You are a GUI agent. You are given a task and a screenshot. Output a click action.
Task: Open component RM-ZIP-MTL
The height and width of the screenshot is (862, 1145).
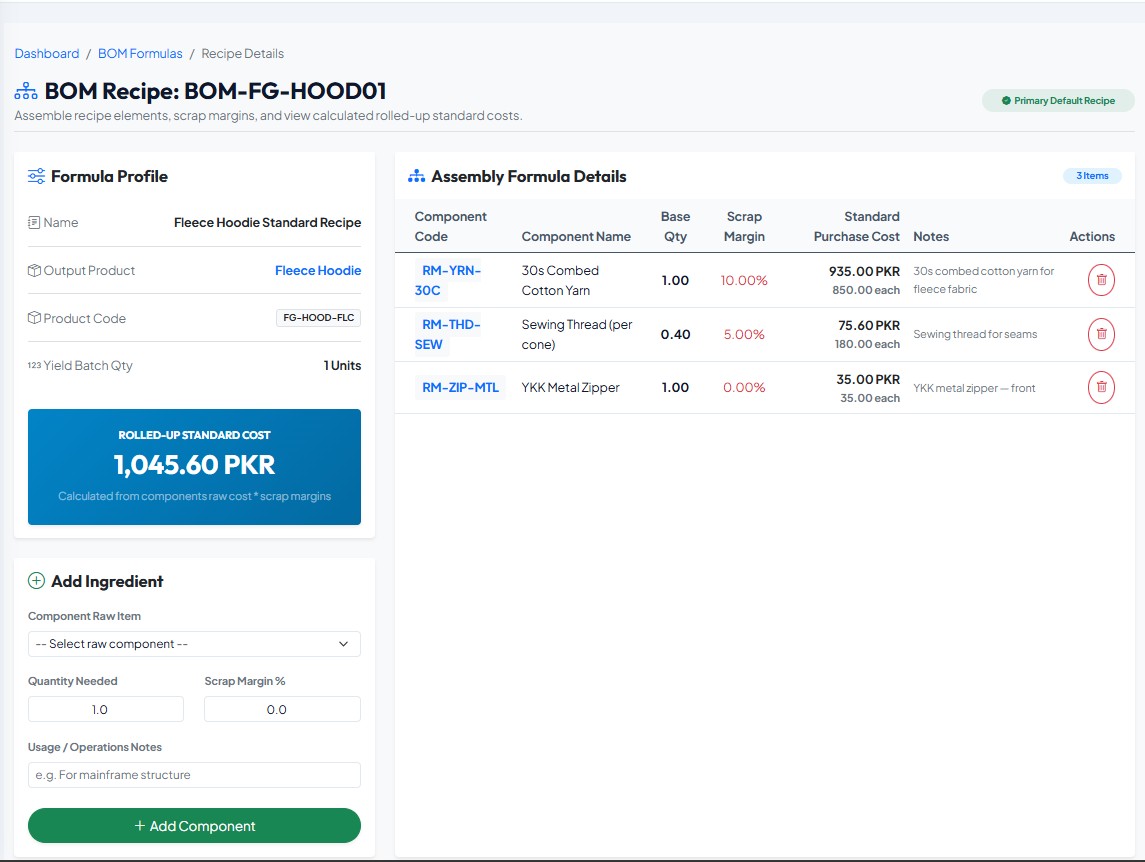tap(460, 387)
